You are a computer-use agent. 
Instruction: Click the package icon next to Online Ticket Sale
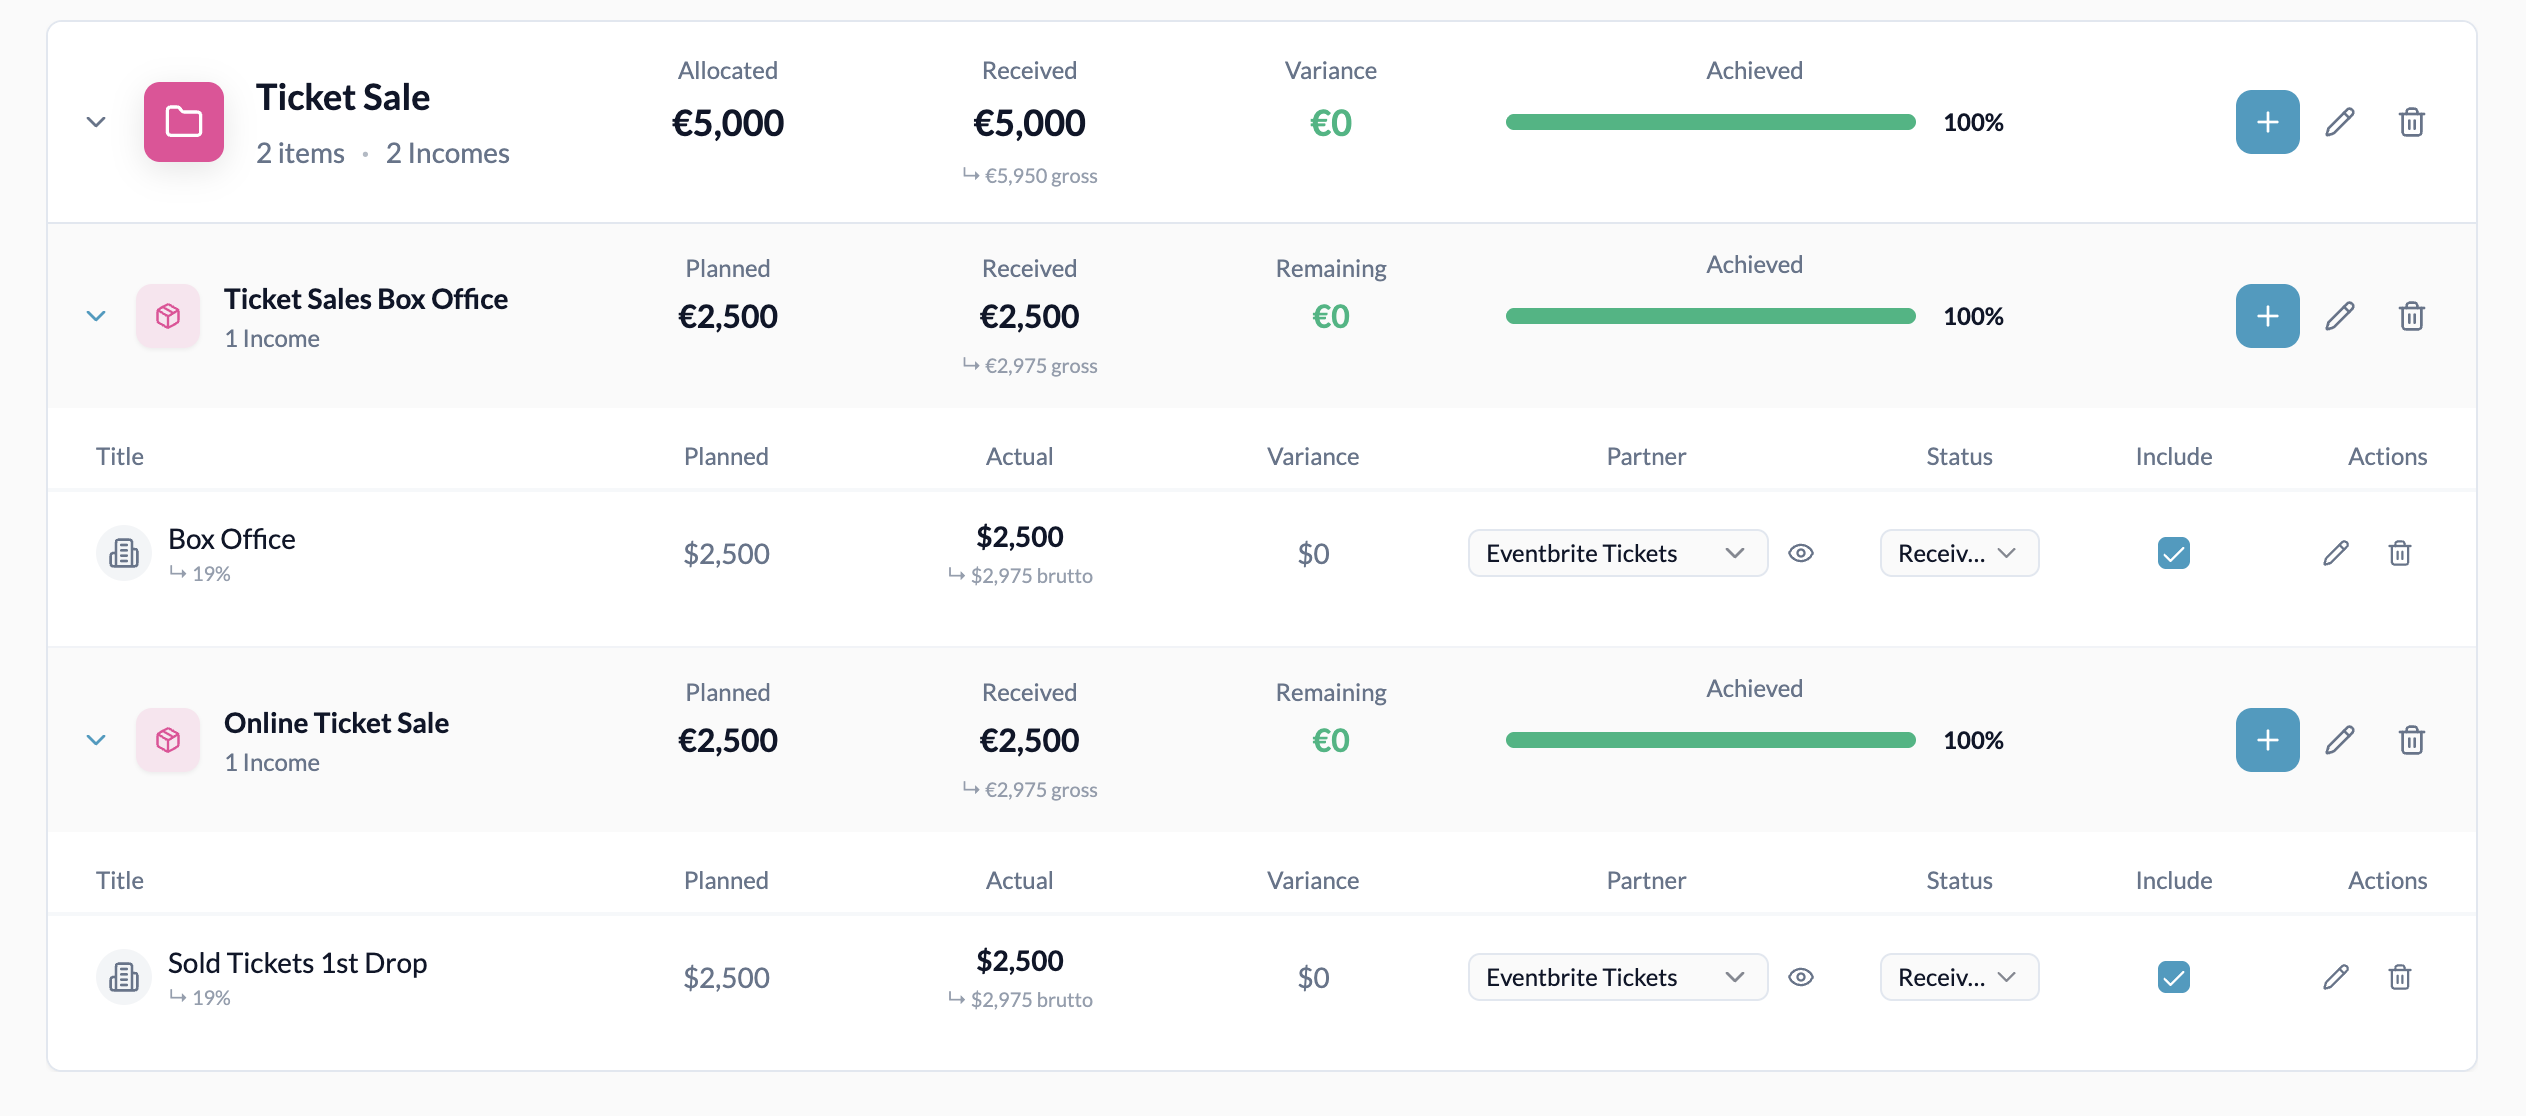click(x=167, y=740)
